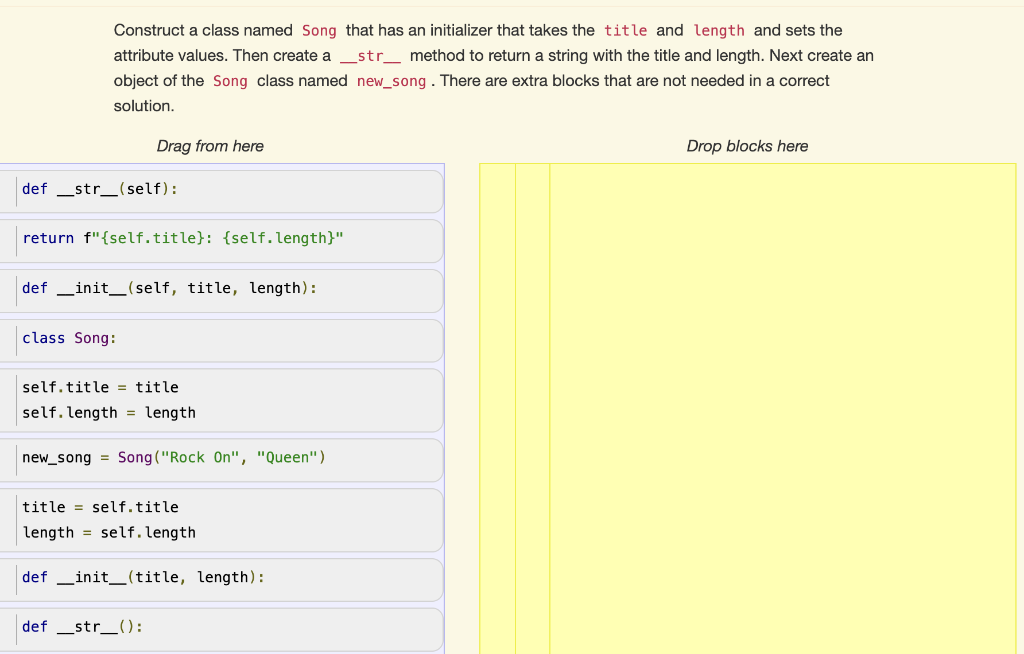Click the second indentation column strip
1024x654 pixels.
click(530, 400)
